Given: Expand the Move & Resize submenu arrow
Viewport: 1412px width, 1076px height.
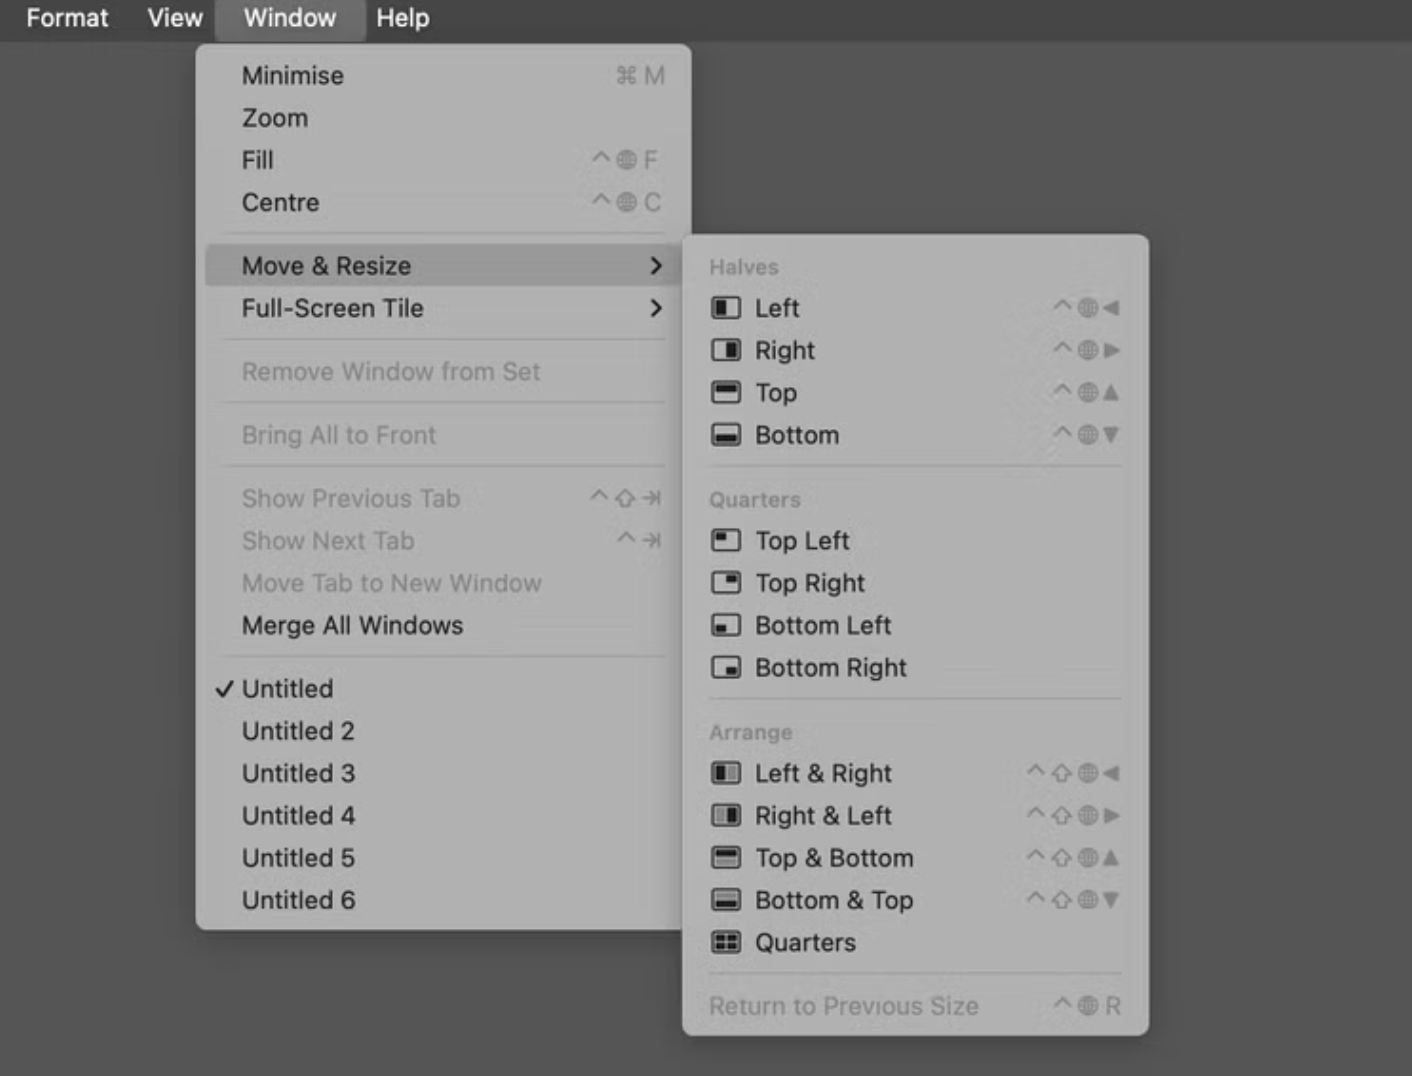Looking at the screenshot, I should (656, 266).
